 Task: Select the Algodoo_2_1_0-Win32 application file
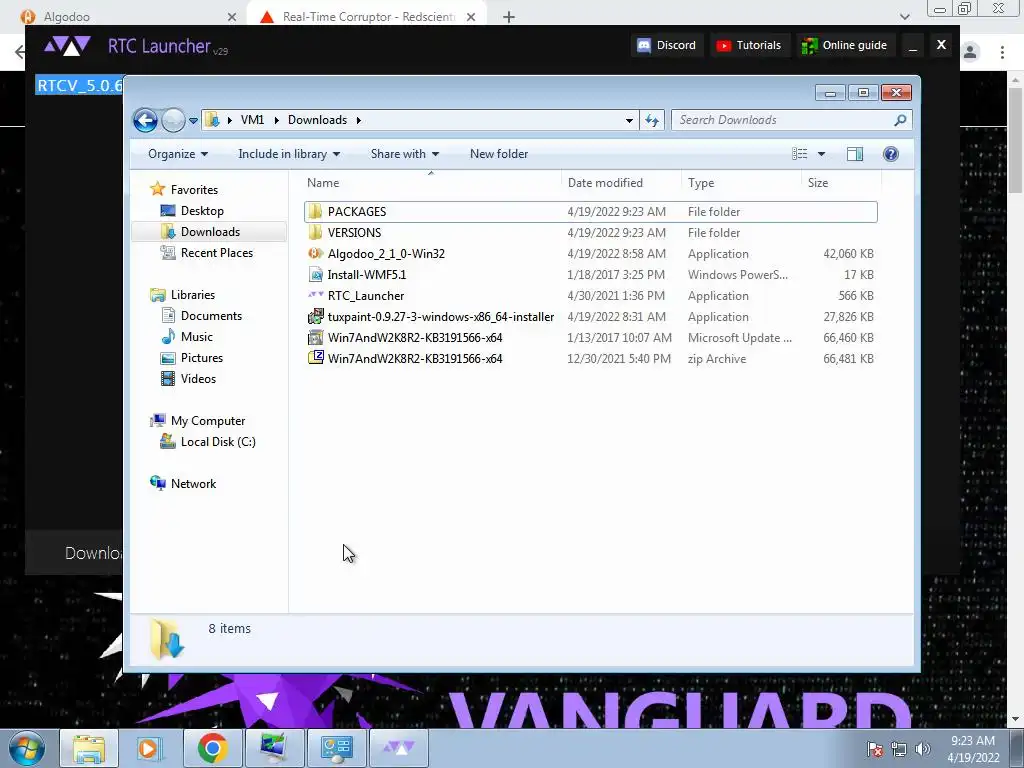tap(590, 253)
